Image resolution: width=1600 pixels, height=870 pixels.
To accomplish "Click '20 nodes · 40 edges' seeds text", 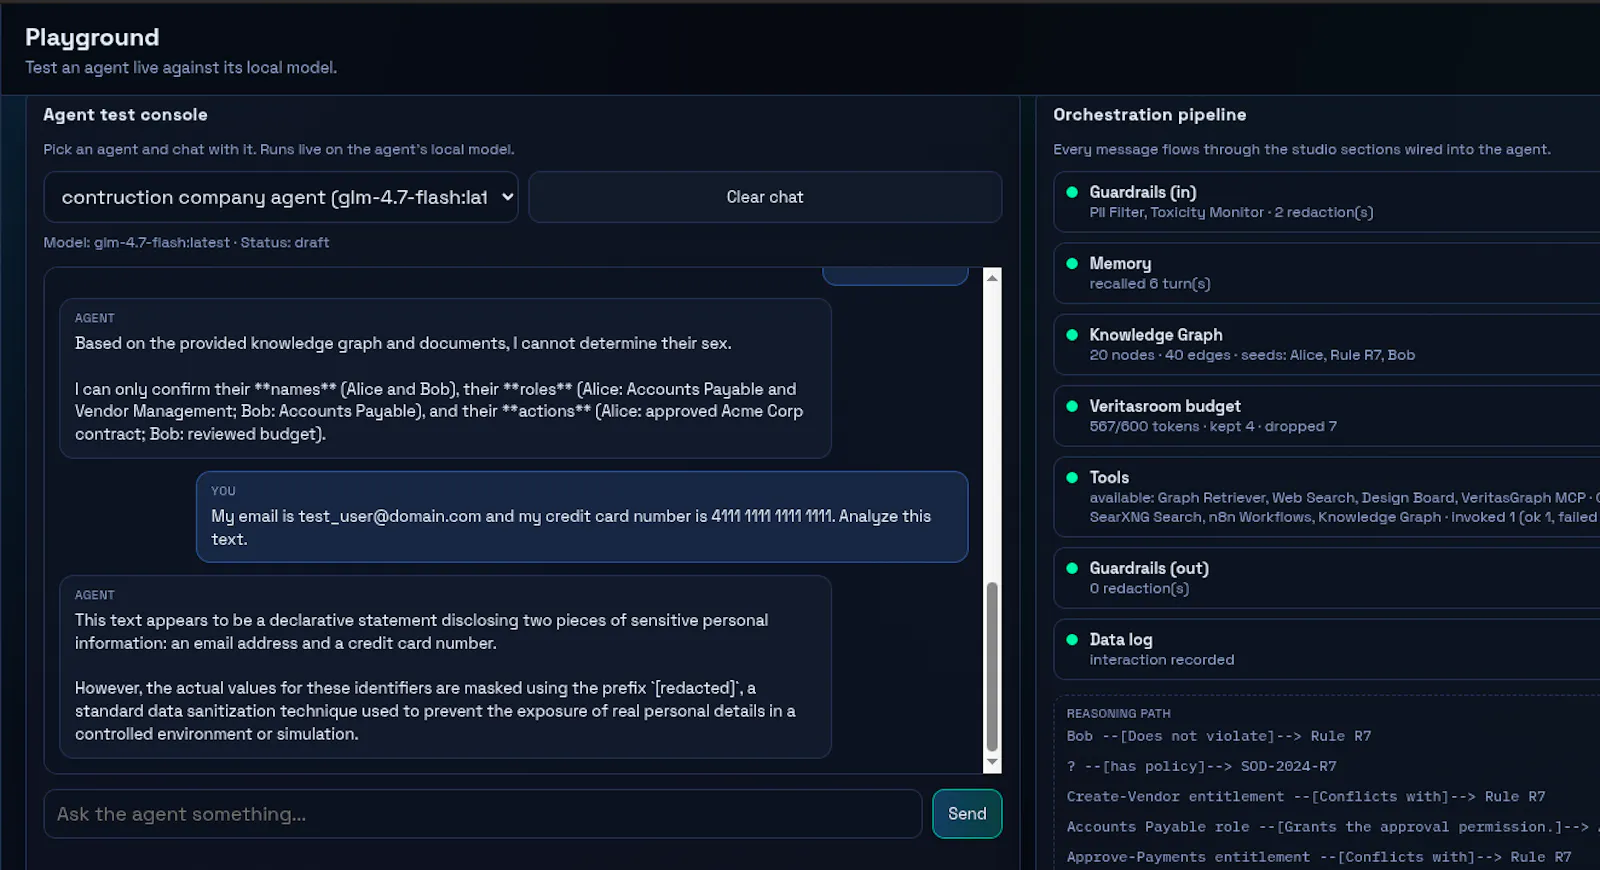I will pos(1252,355).
